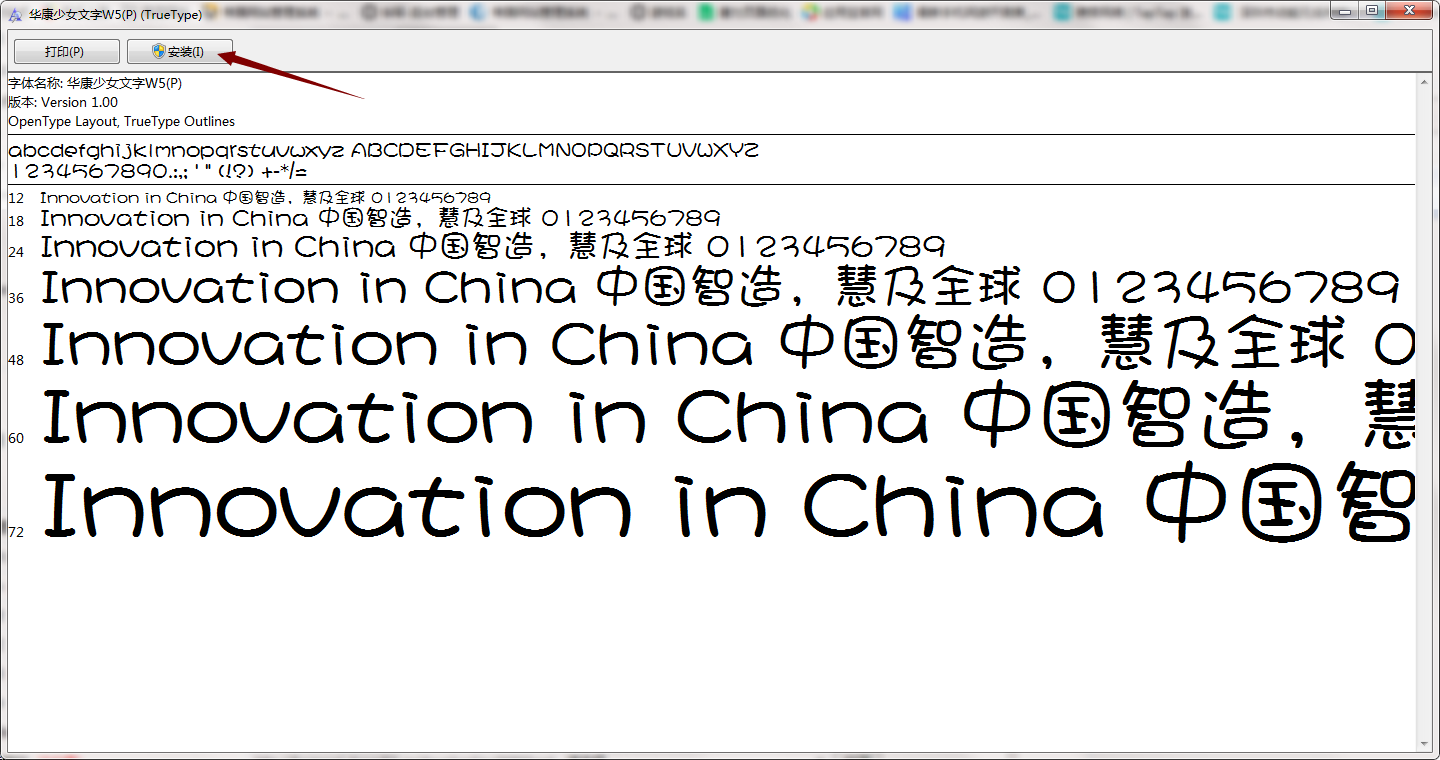Click the abcdefghijklmnopqrstuvwxyz alphabet sample line

384,151
